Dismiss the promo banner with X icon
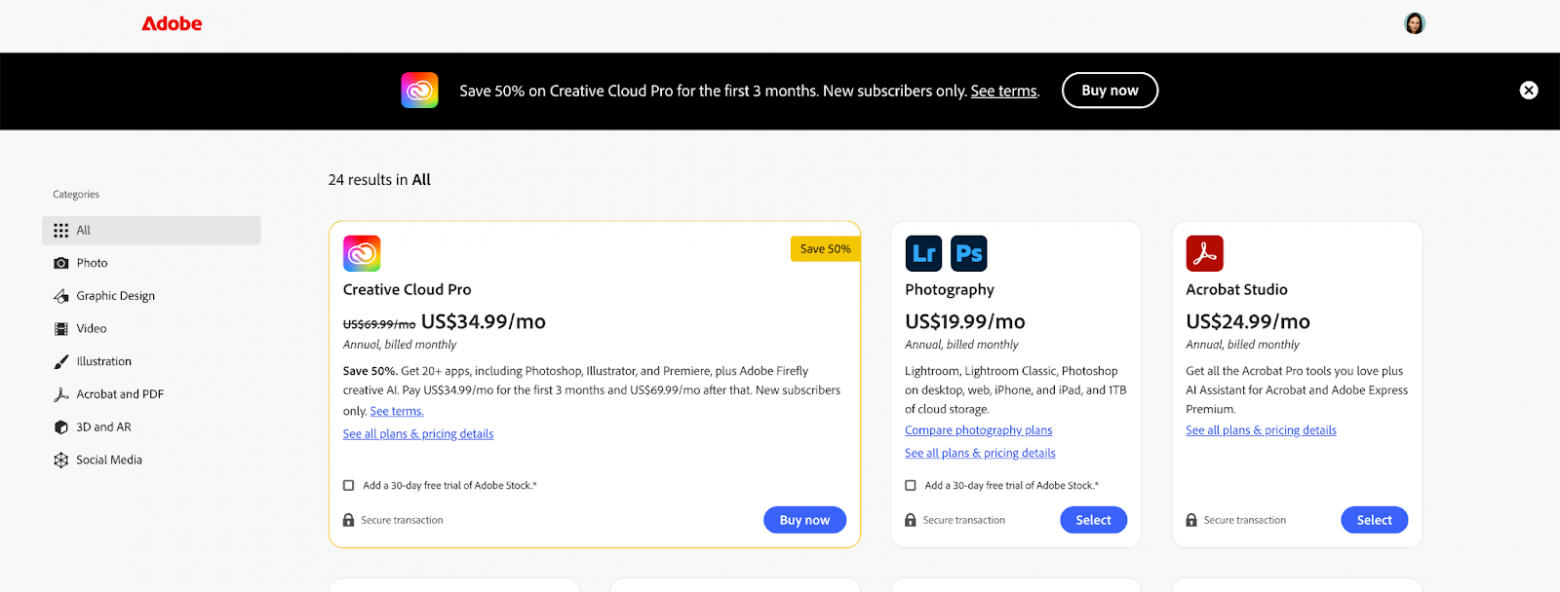 pos(1528,90)
